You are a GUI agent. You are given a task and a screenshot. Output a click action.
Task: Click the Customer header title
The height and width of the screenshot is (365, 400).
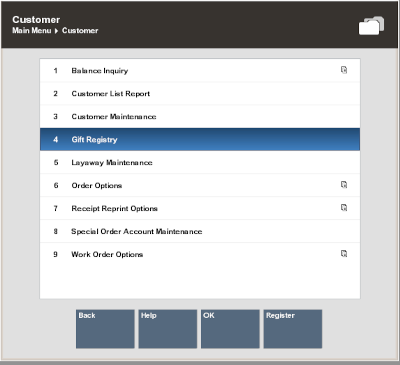36,20
